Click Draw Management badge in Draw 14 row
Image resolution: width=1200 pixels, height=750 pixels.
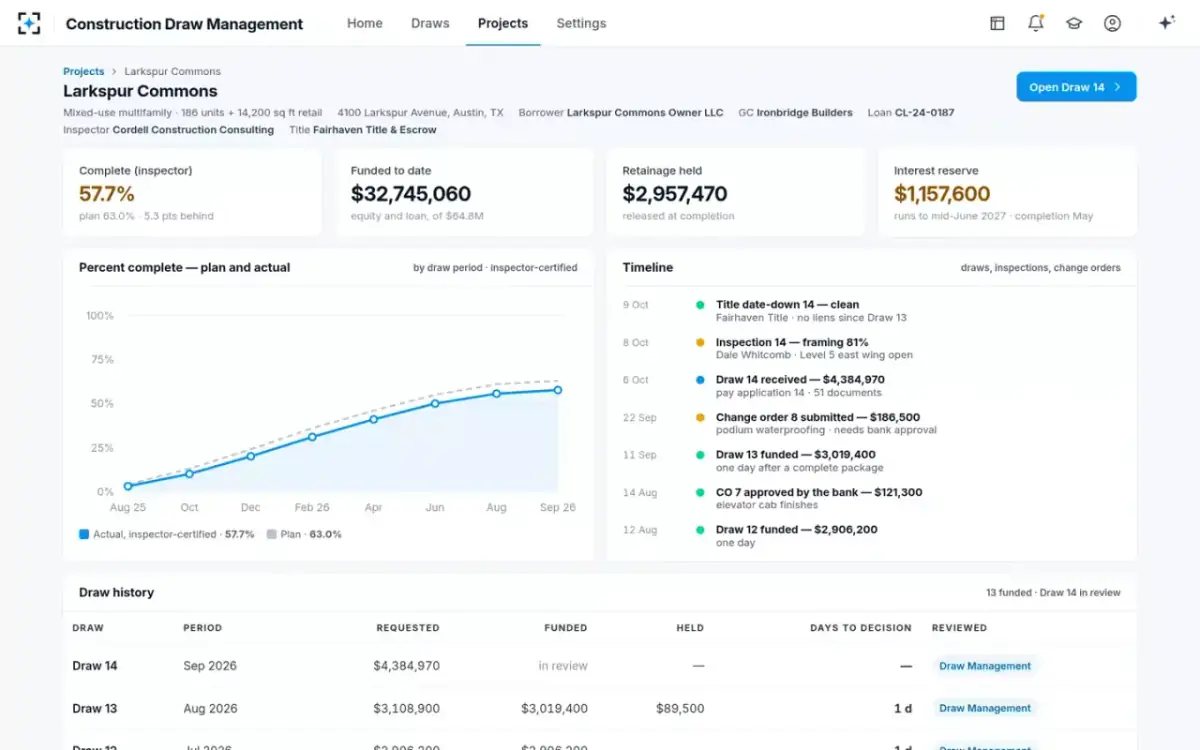(x=984, y=666)
